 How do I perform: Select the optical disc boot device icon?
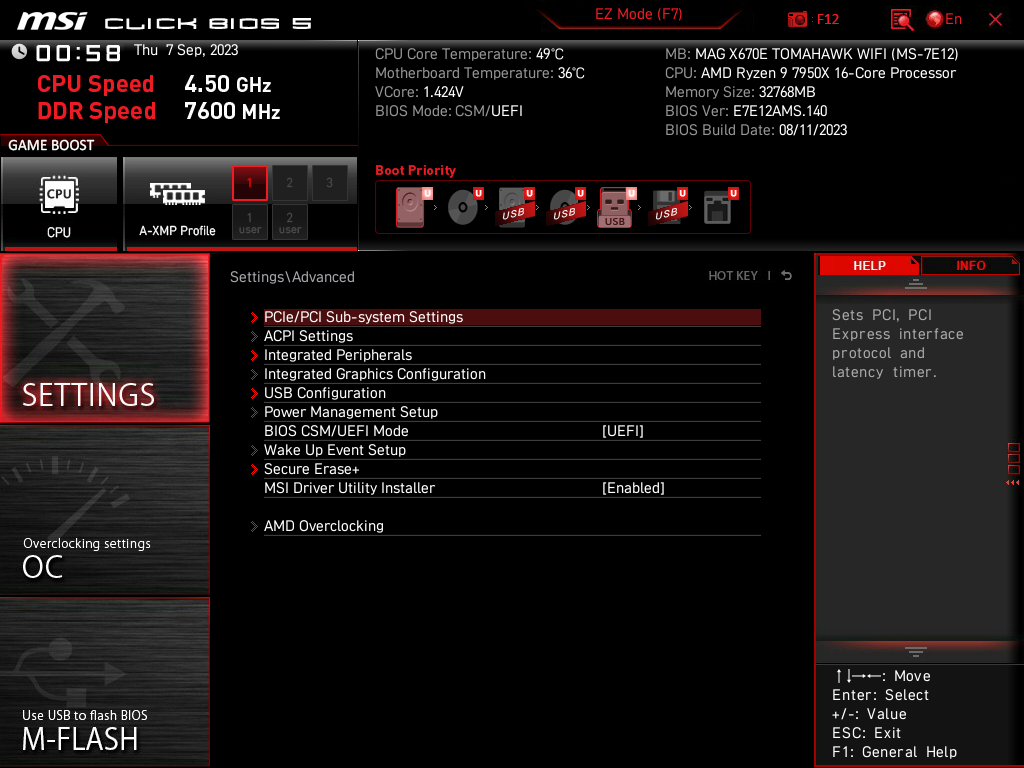click(x=464, y=207)
